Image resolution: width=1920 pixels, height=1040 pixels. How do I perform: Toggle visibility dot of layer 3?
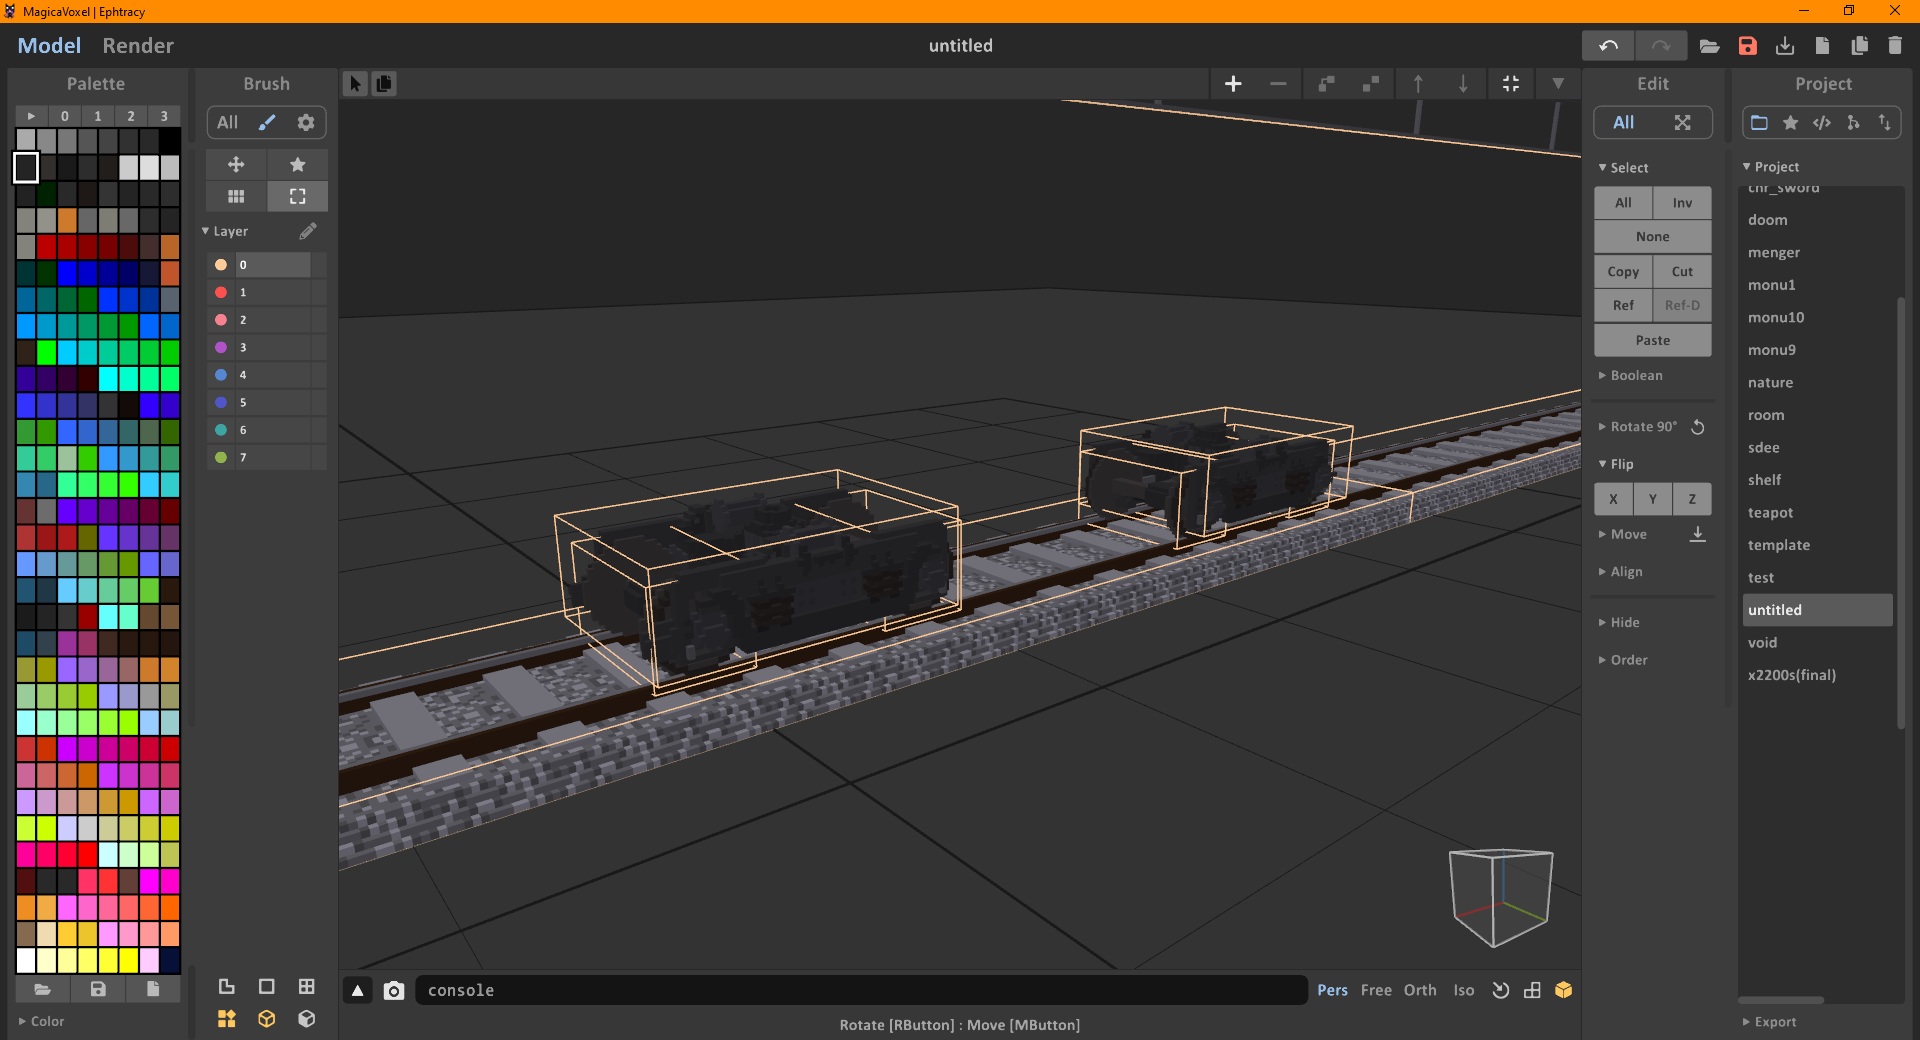[221, 347]
